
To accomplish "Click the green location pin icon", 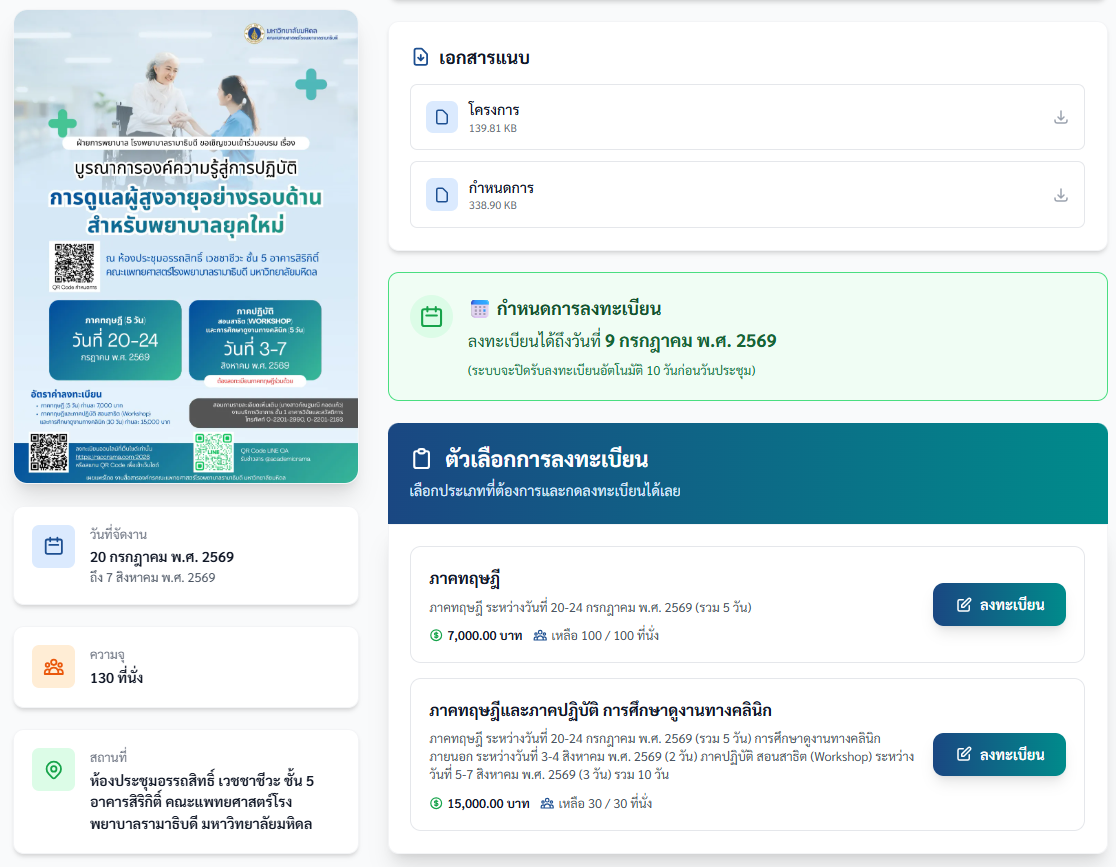I will click(x=54, y=769).
